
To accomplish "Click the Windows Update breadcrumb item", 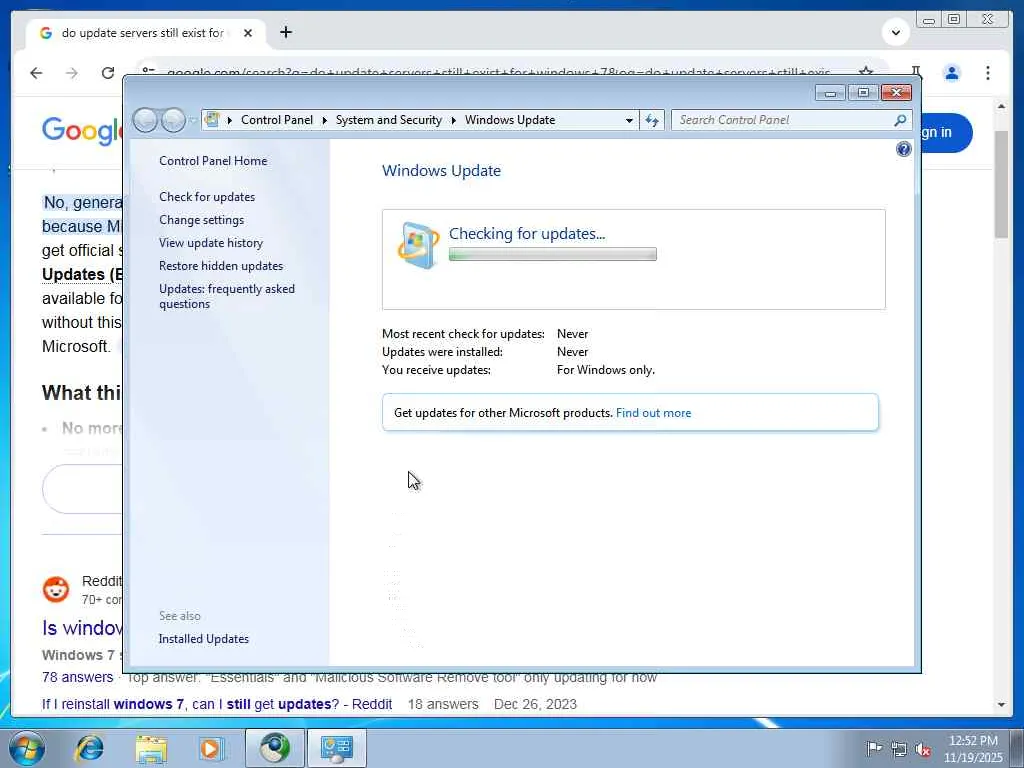I will coord(510,120).
